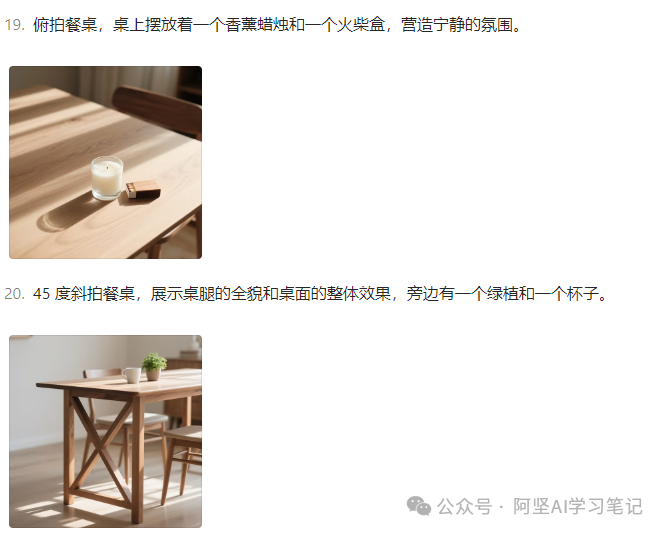Click the chair back in first photo
The height and width of the screenshot is (533, 664).
pyautogui.click(x=157, y=110)
